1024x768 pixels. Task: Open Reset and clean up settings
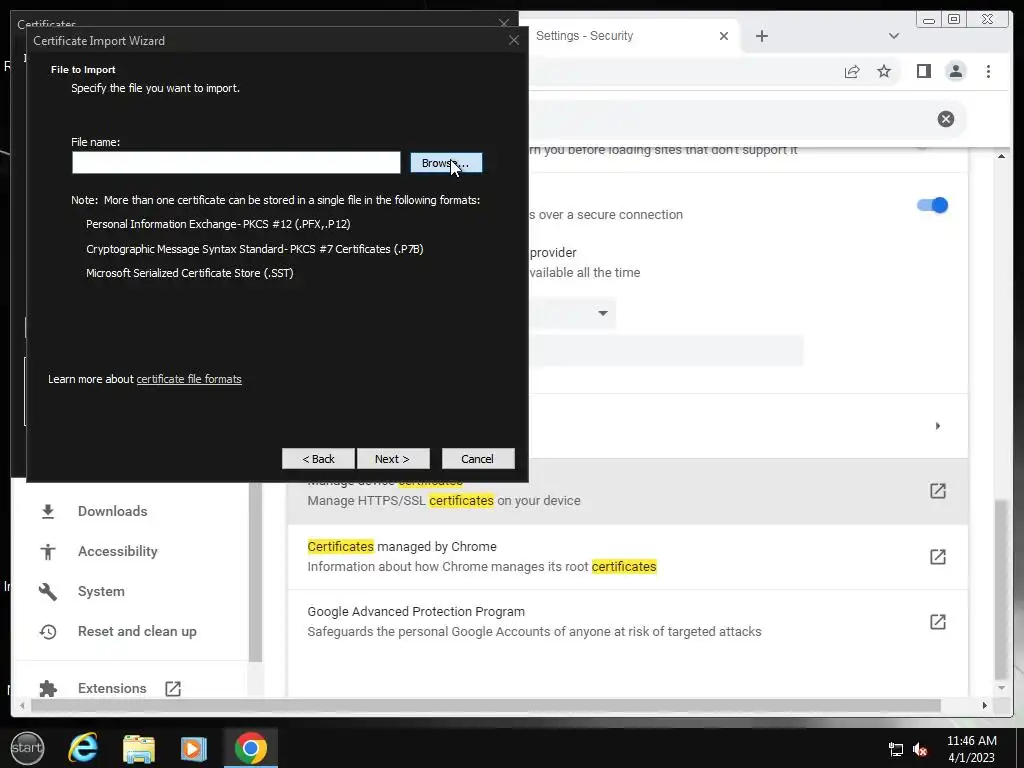point(137,632)
